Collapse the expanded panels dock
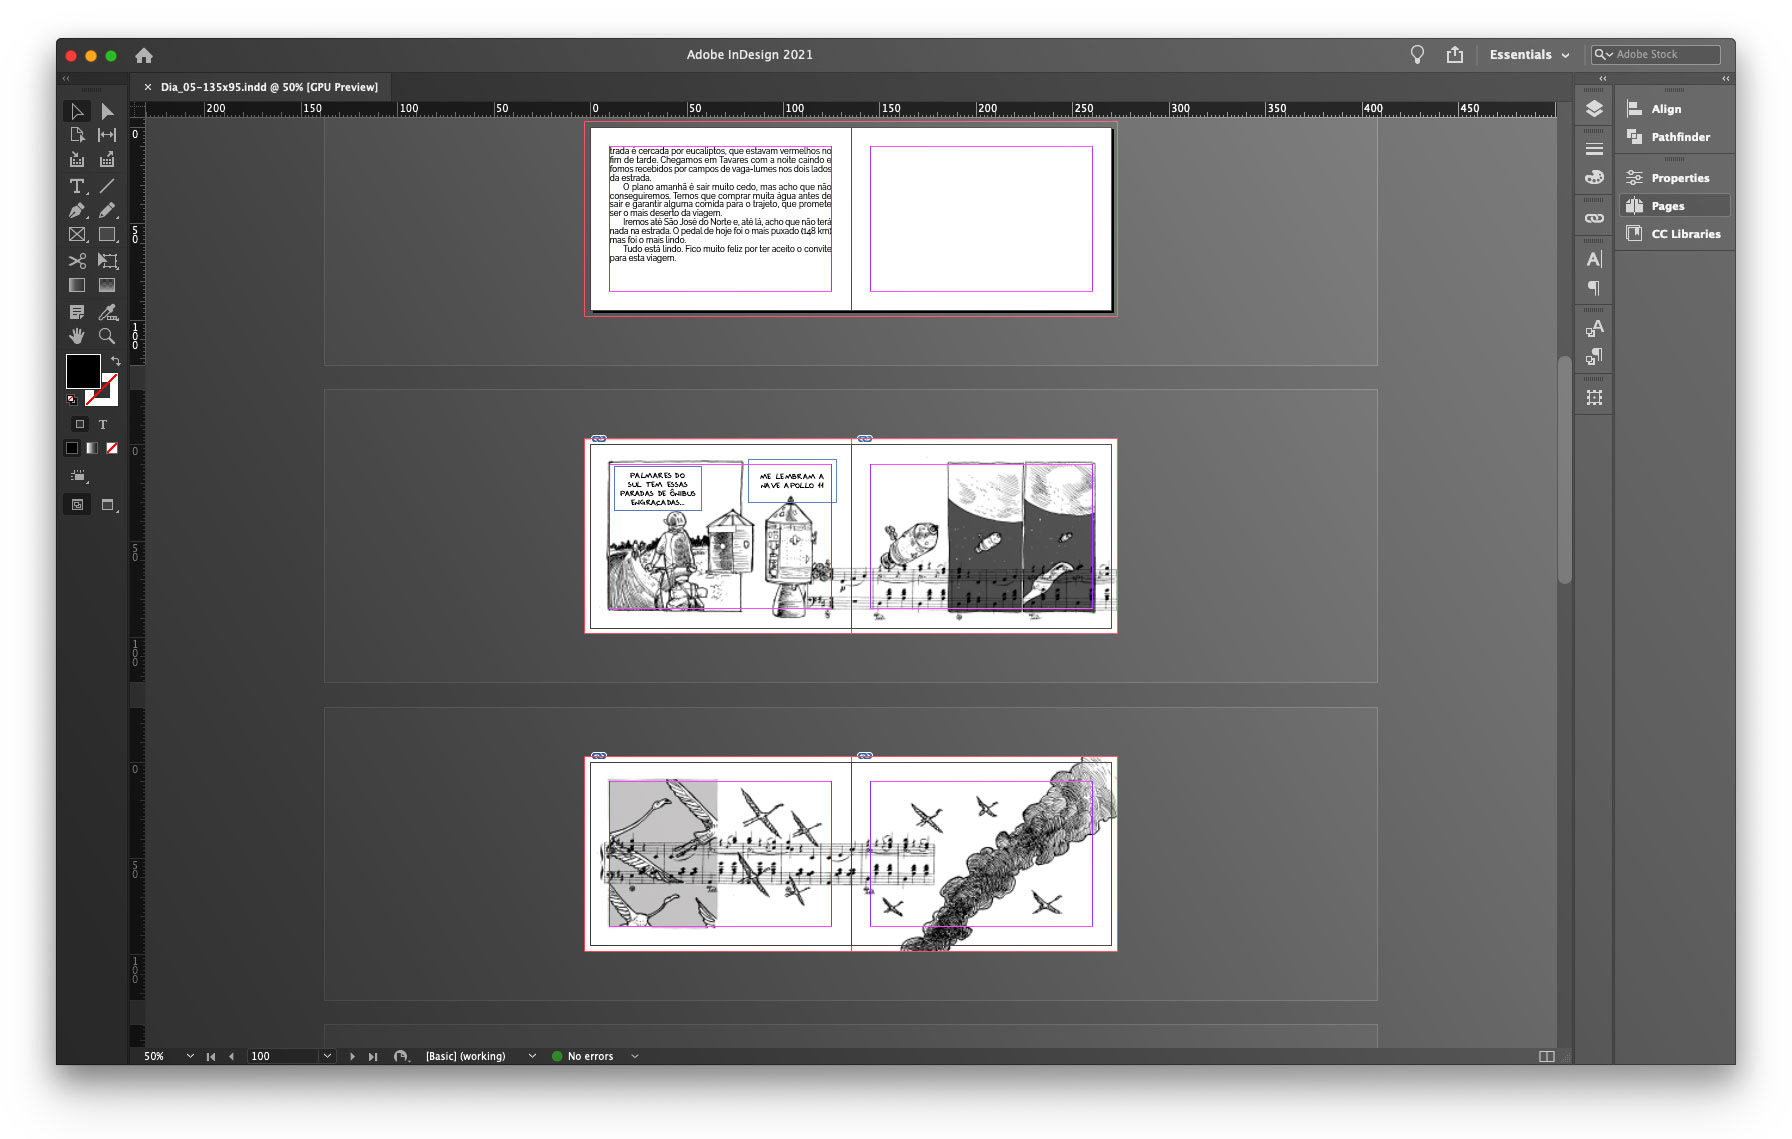Screen dimensions: 1792x1139 click(1725, 78)
